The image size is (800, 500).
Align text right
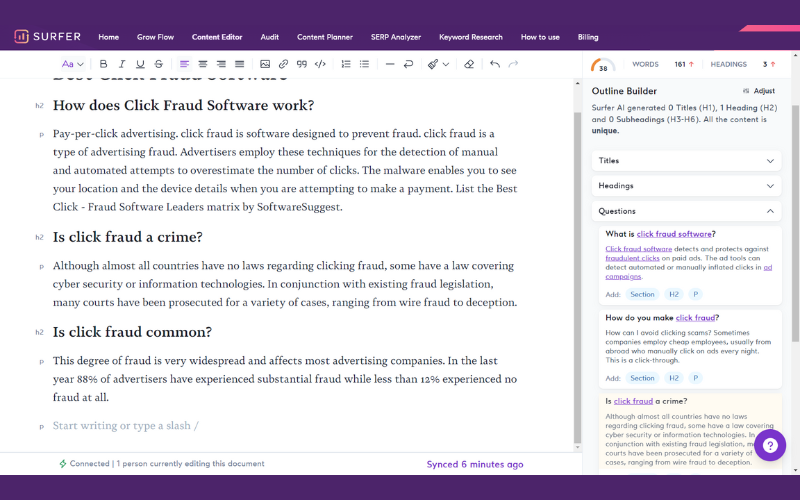click(x=221, y=64)
